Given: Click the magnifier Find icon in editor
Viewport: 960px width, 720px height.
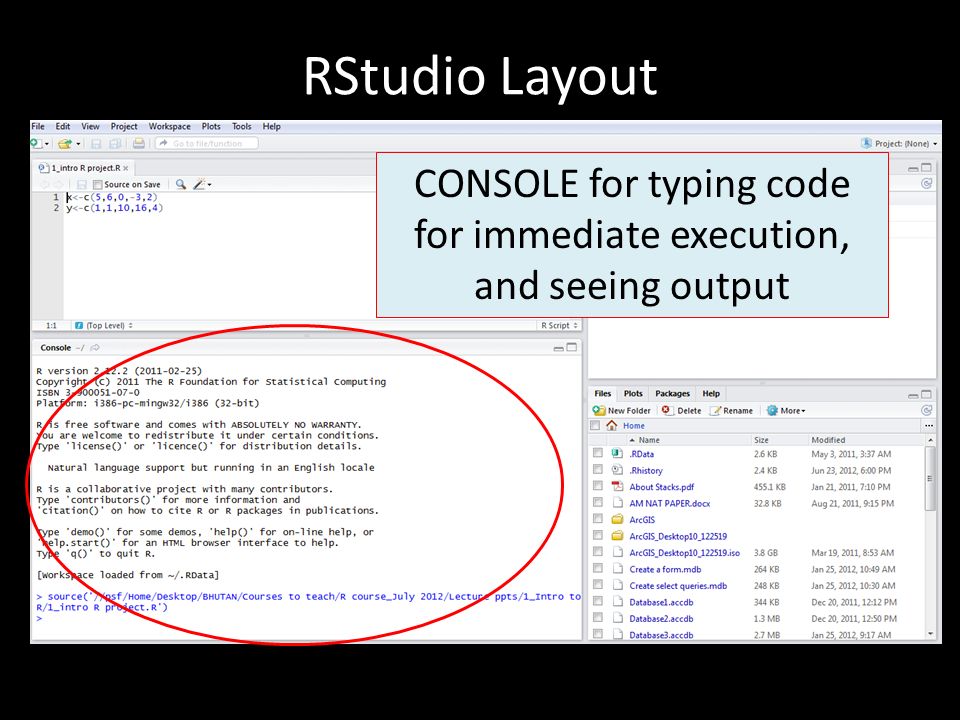Looking at the screenshot, I should 181,184.
